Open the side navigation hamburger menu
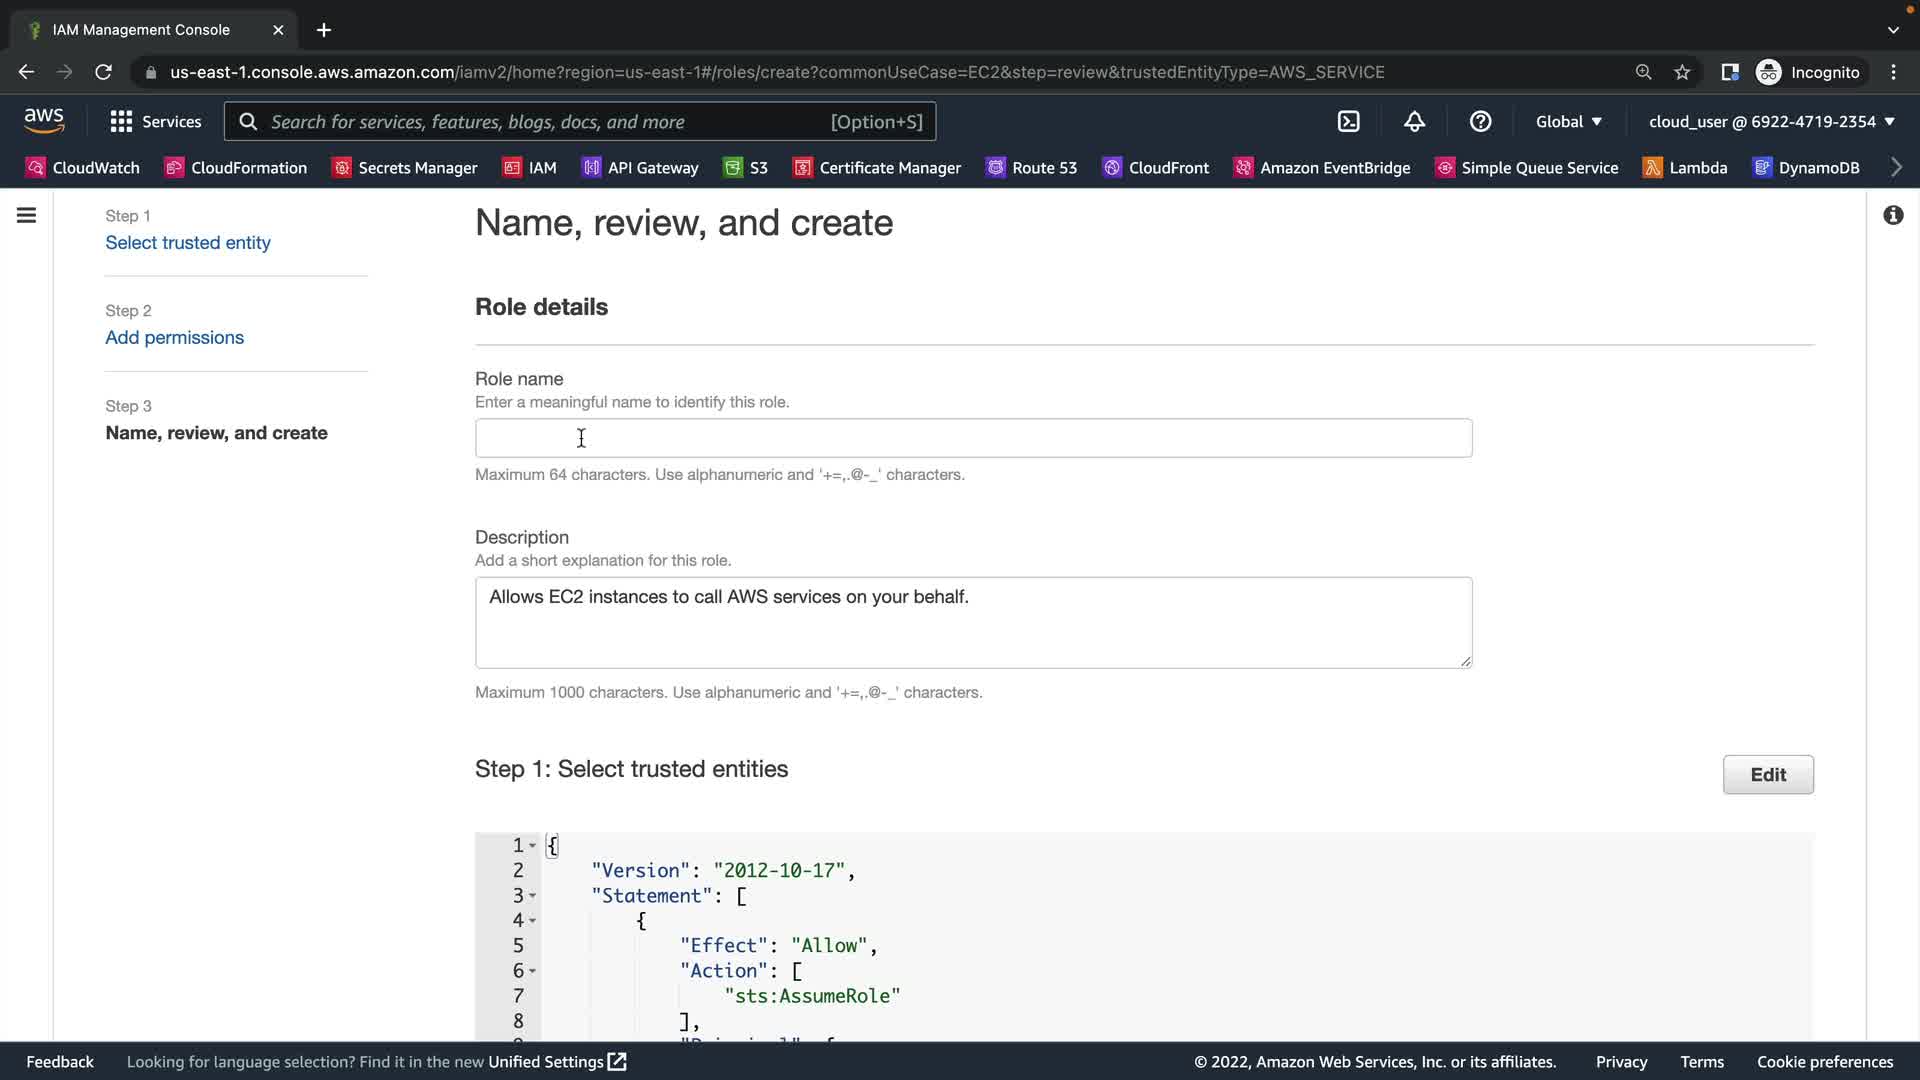 [27, 215]
